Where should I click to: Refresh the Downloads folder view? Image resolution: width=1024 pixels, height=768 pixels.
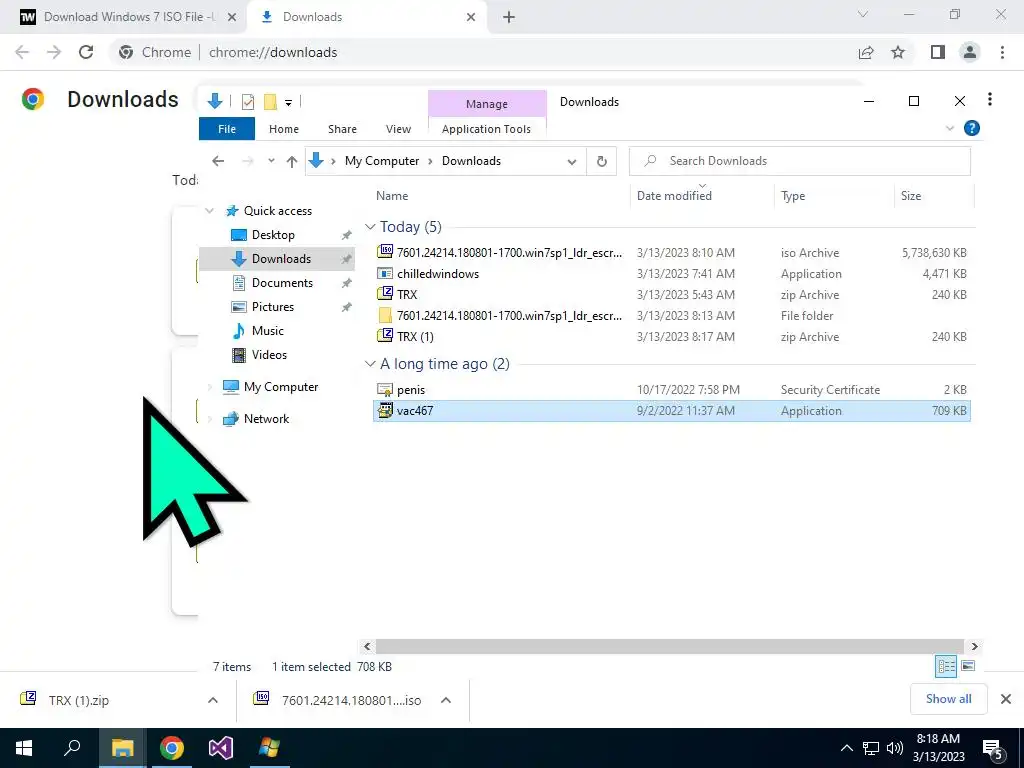click(x=601, y=161)
